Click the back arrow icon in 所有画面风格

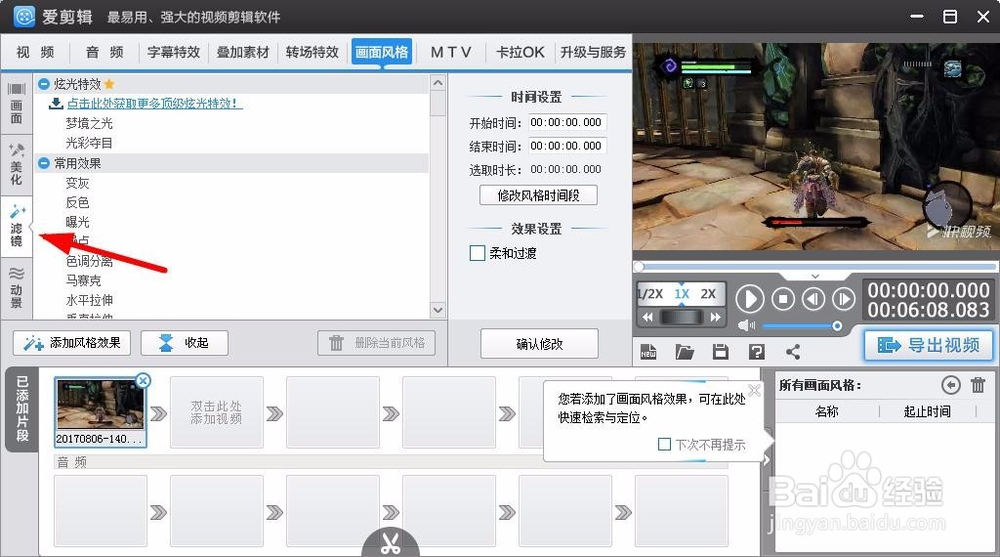[951, 385]
